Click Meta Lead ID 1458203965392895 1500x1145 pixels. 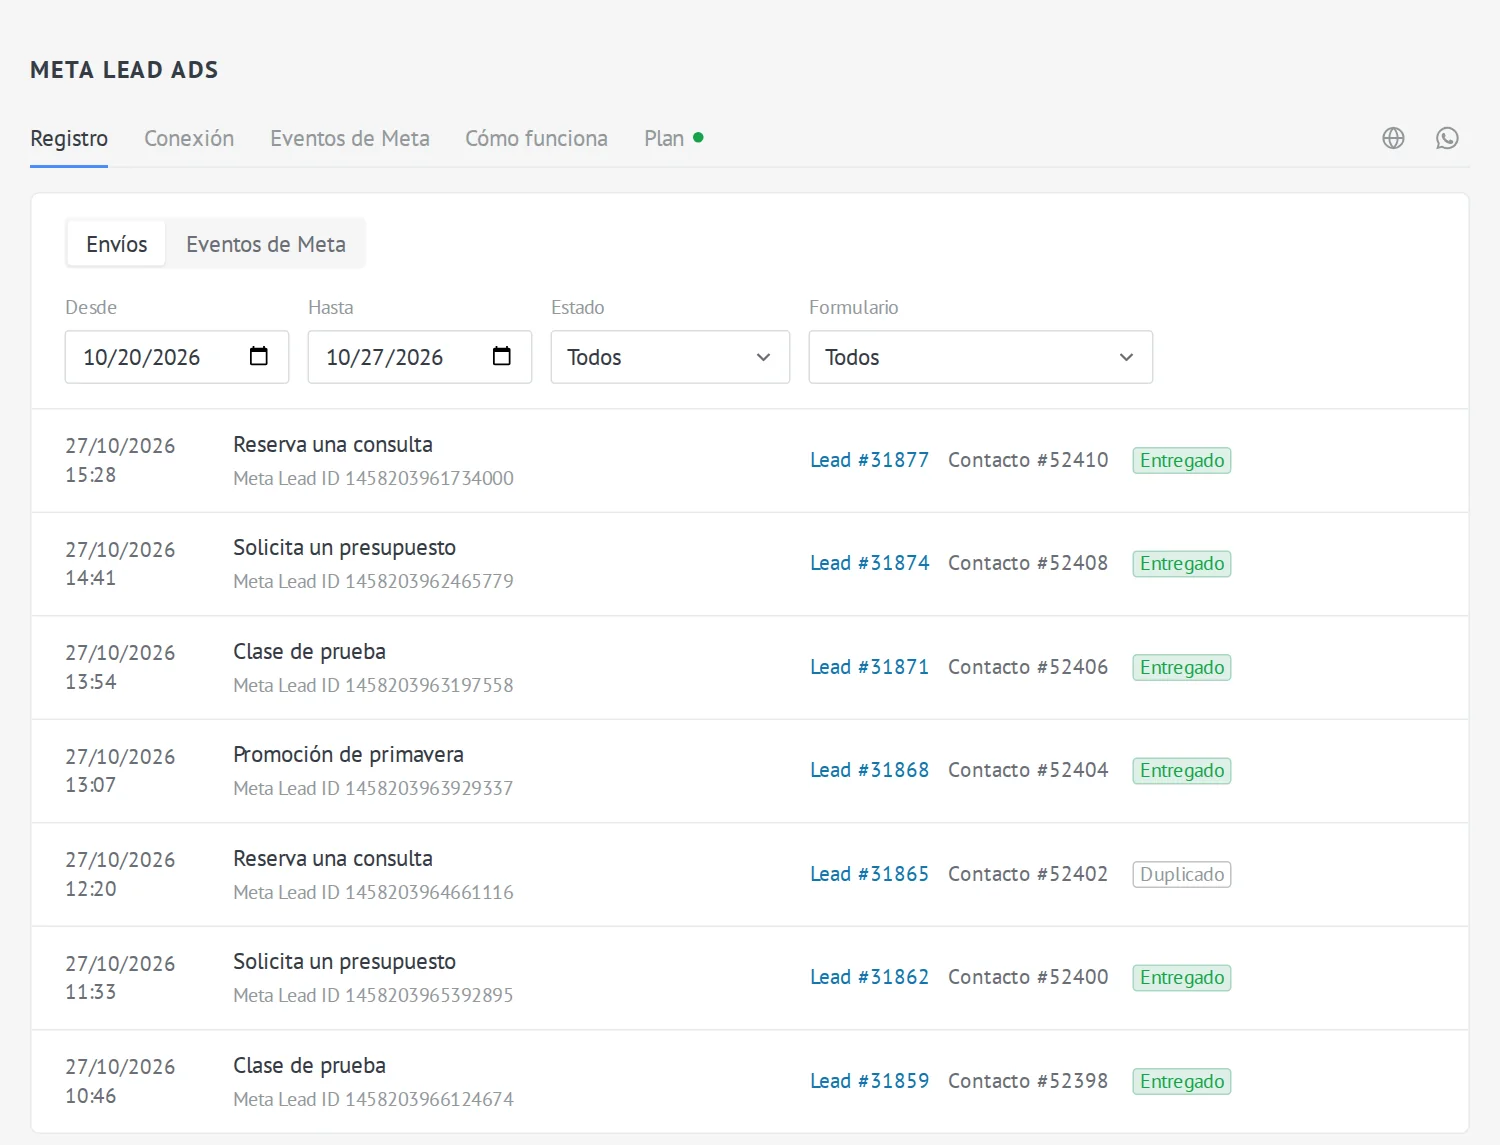[373, 995]
